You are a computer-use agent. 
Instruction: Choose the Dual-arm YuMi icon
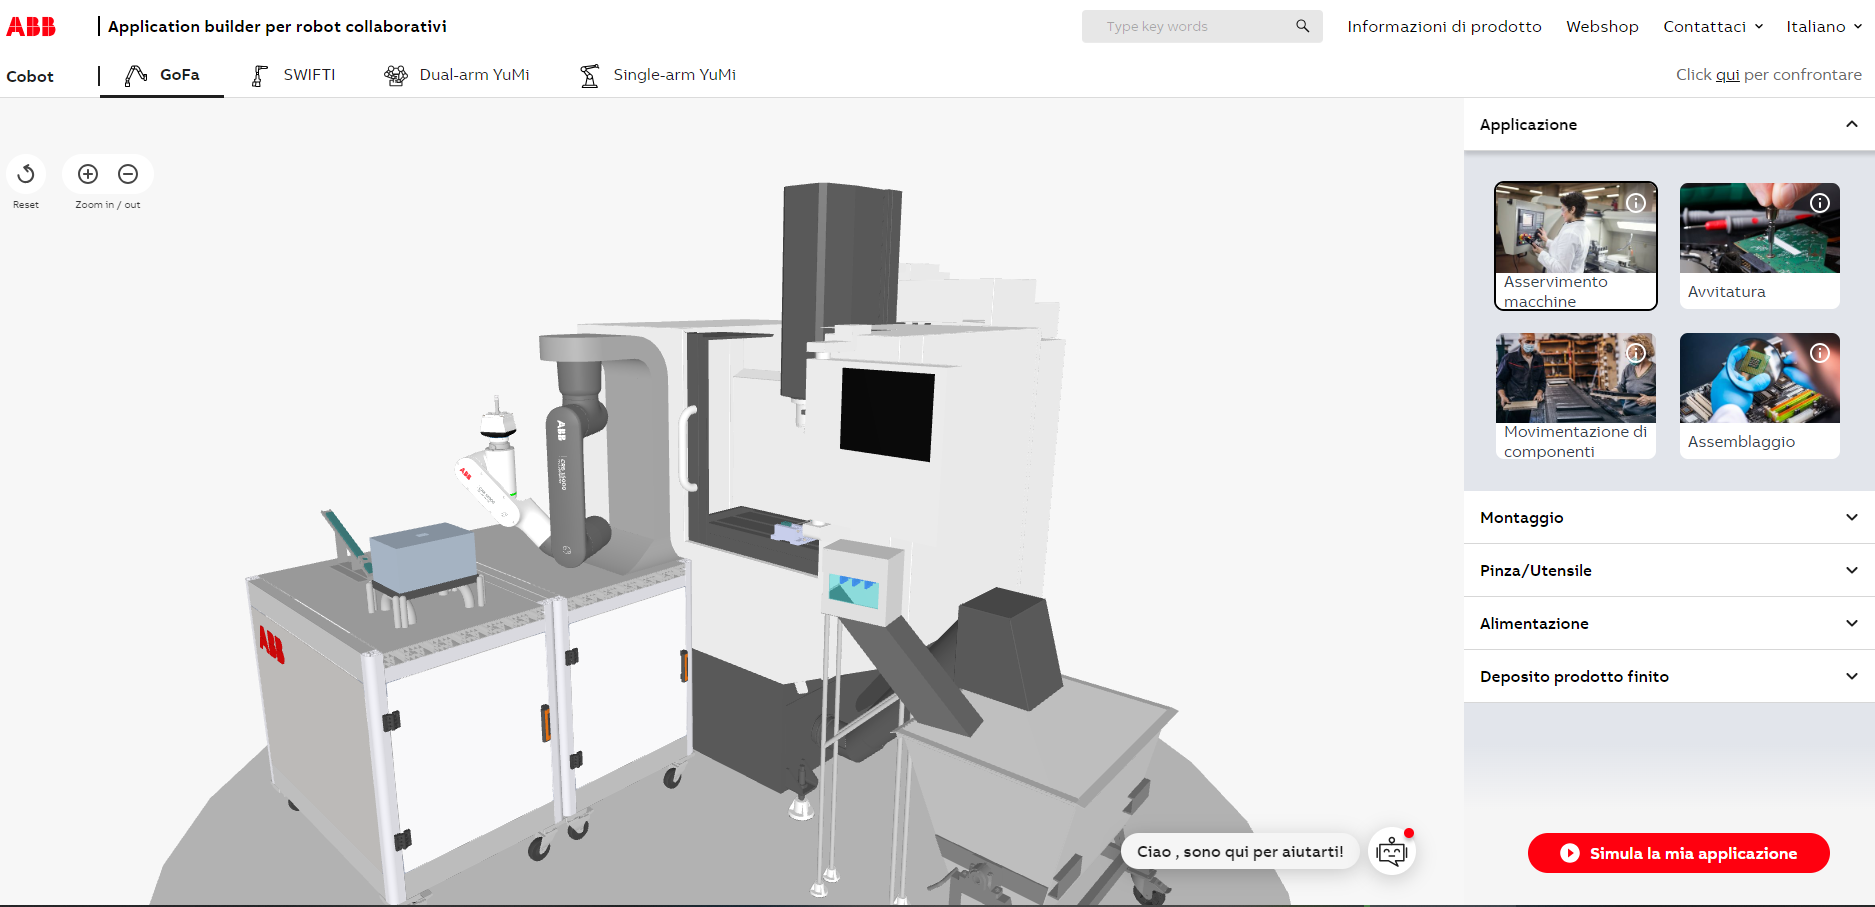(x=395, y=74)
